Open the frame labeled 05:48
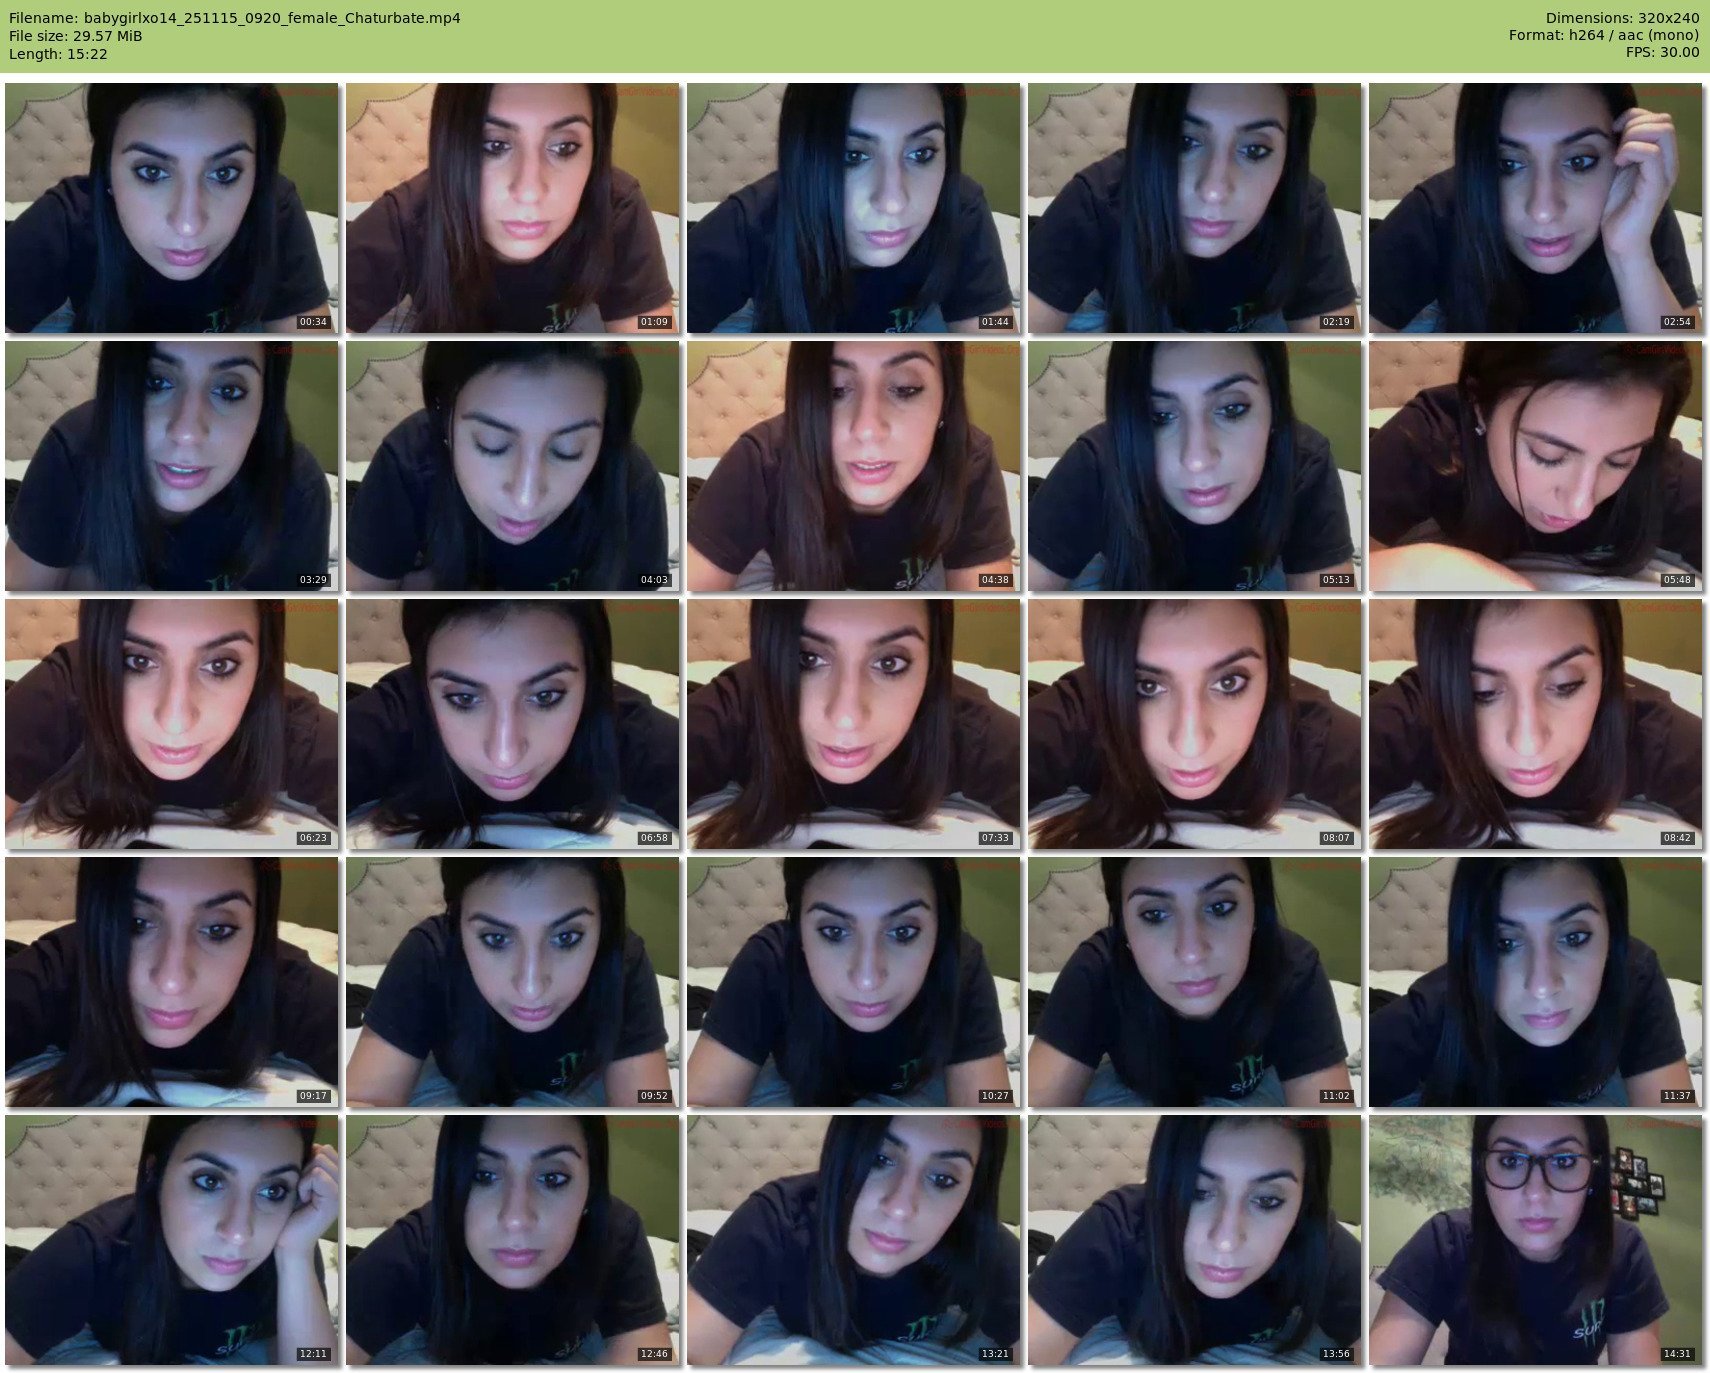 click(x=1535, y=466)
